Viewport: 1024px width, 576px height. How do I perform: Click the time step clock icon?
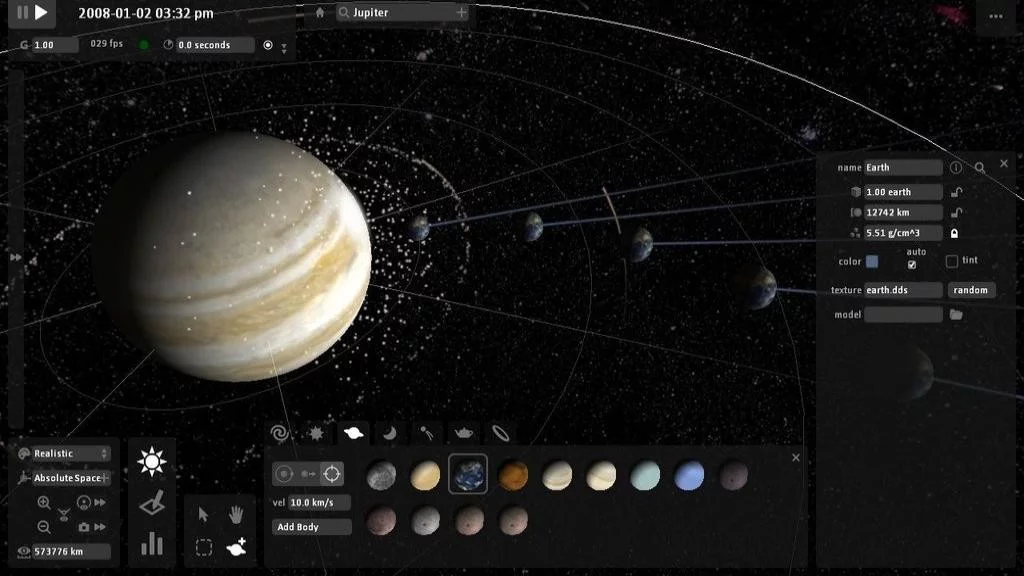click(168, 45)
